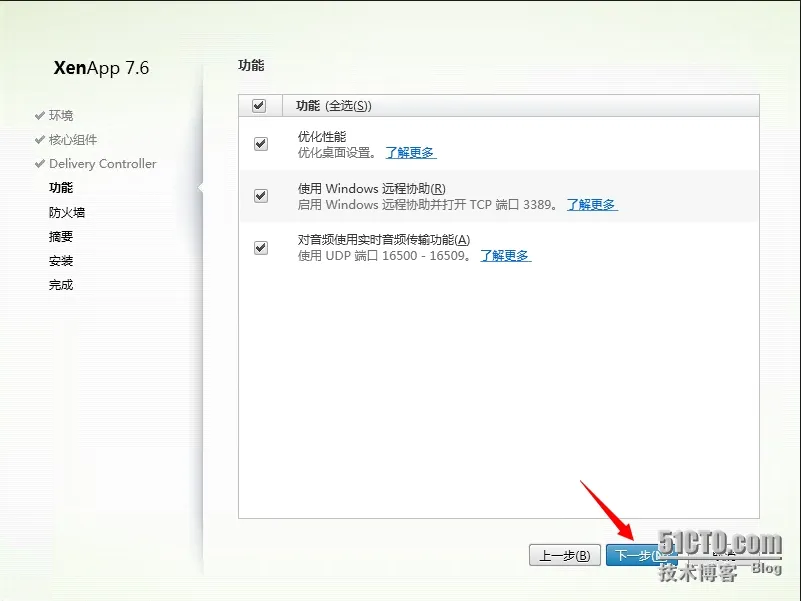Select the 摘要 step in sidebar
Image resolution: width=801 pixels, height=601 pixels.
[x=61, y=236]
